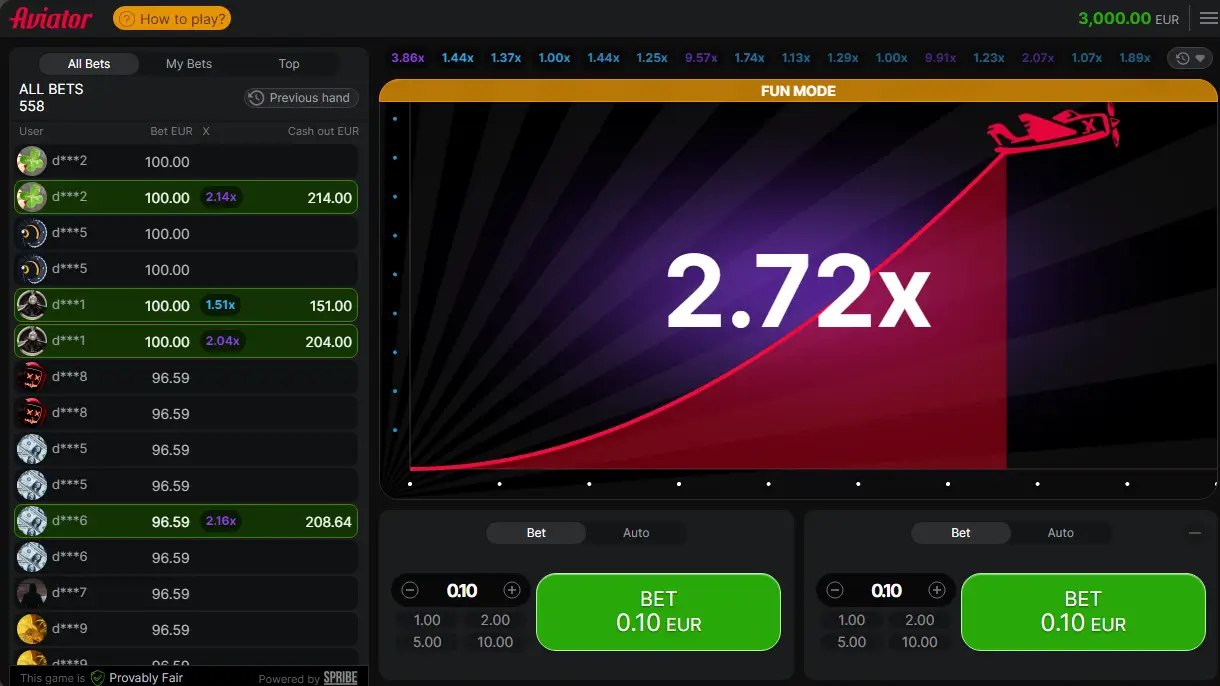
Task: Click the minus icon in left bet panel
Action: [x=409, y=590]
